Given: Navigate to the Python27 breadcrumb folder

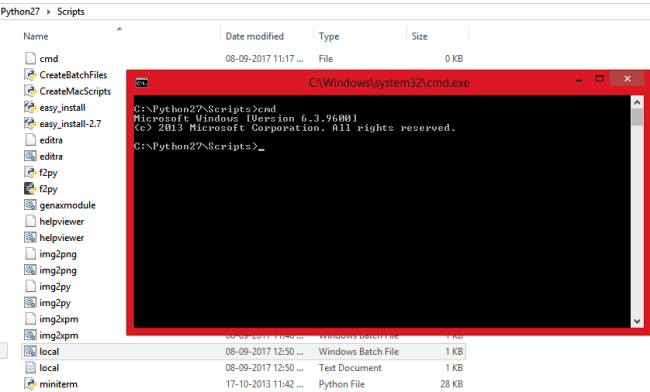Looking at the screenshot, I should click(20, 12).
